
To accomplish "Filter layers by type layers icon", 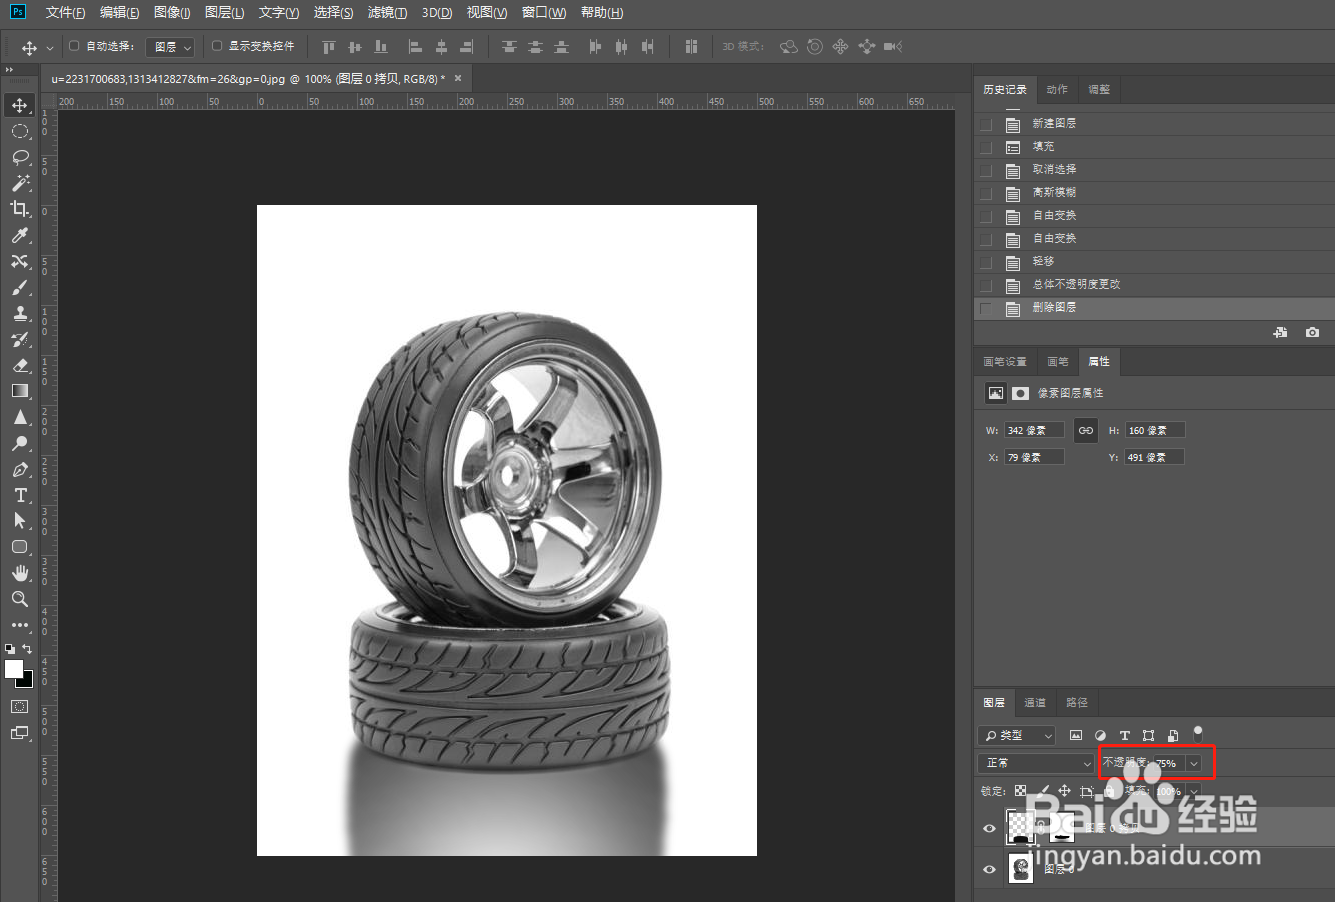I will click(1124, 735).
